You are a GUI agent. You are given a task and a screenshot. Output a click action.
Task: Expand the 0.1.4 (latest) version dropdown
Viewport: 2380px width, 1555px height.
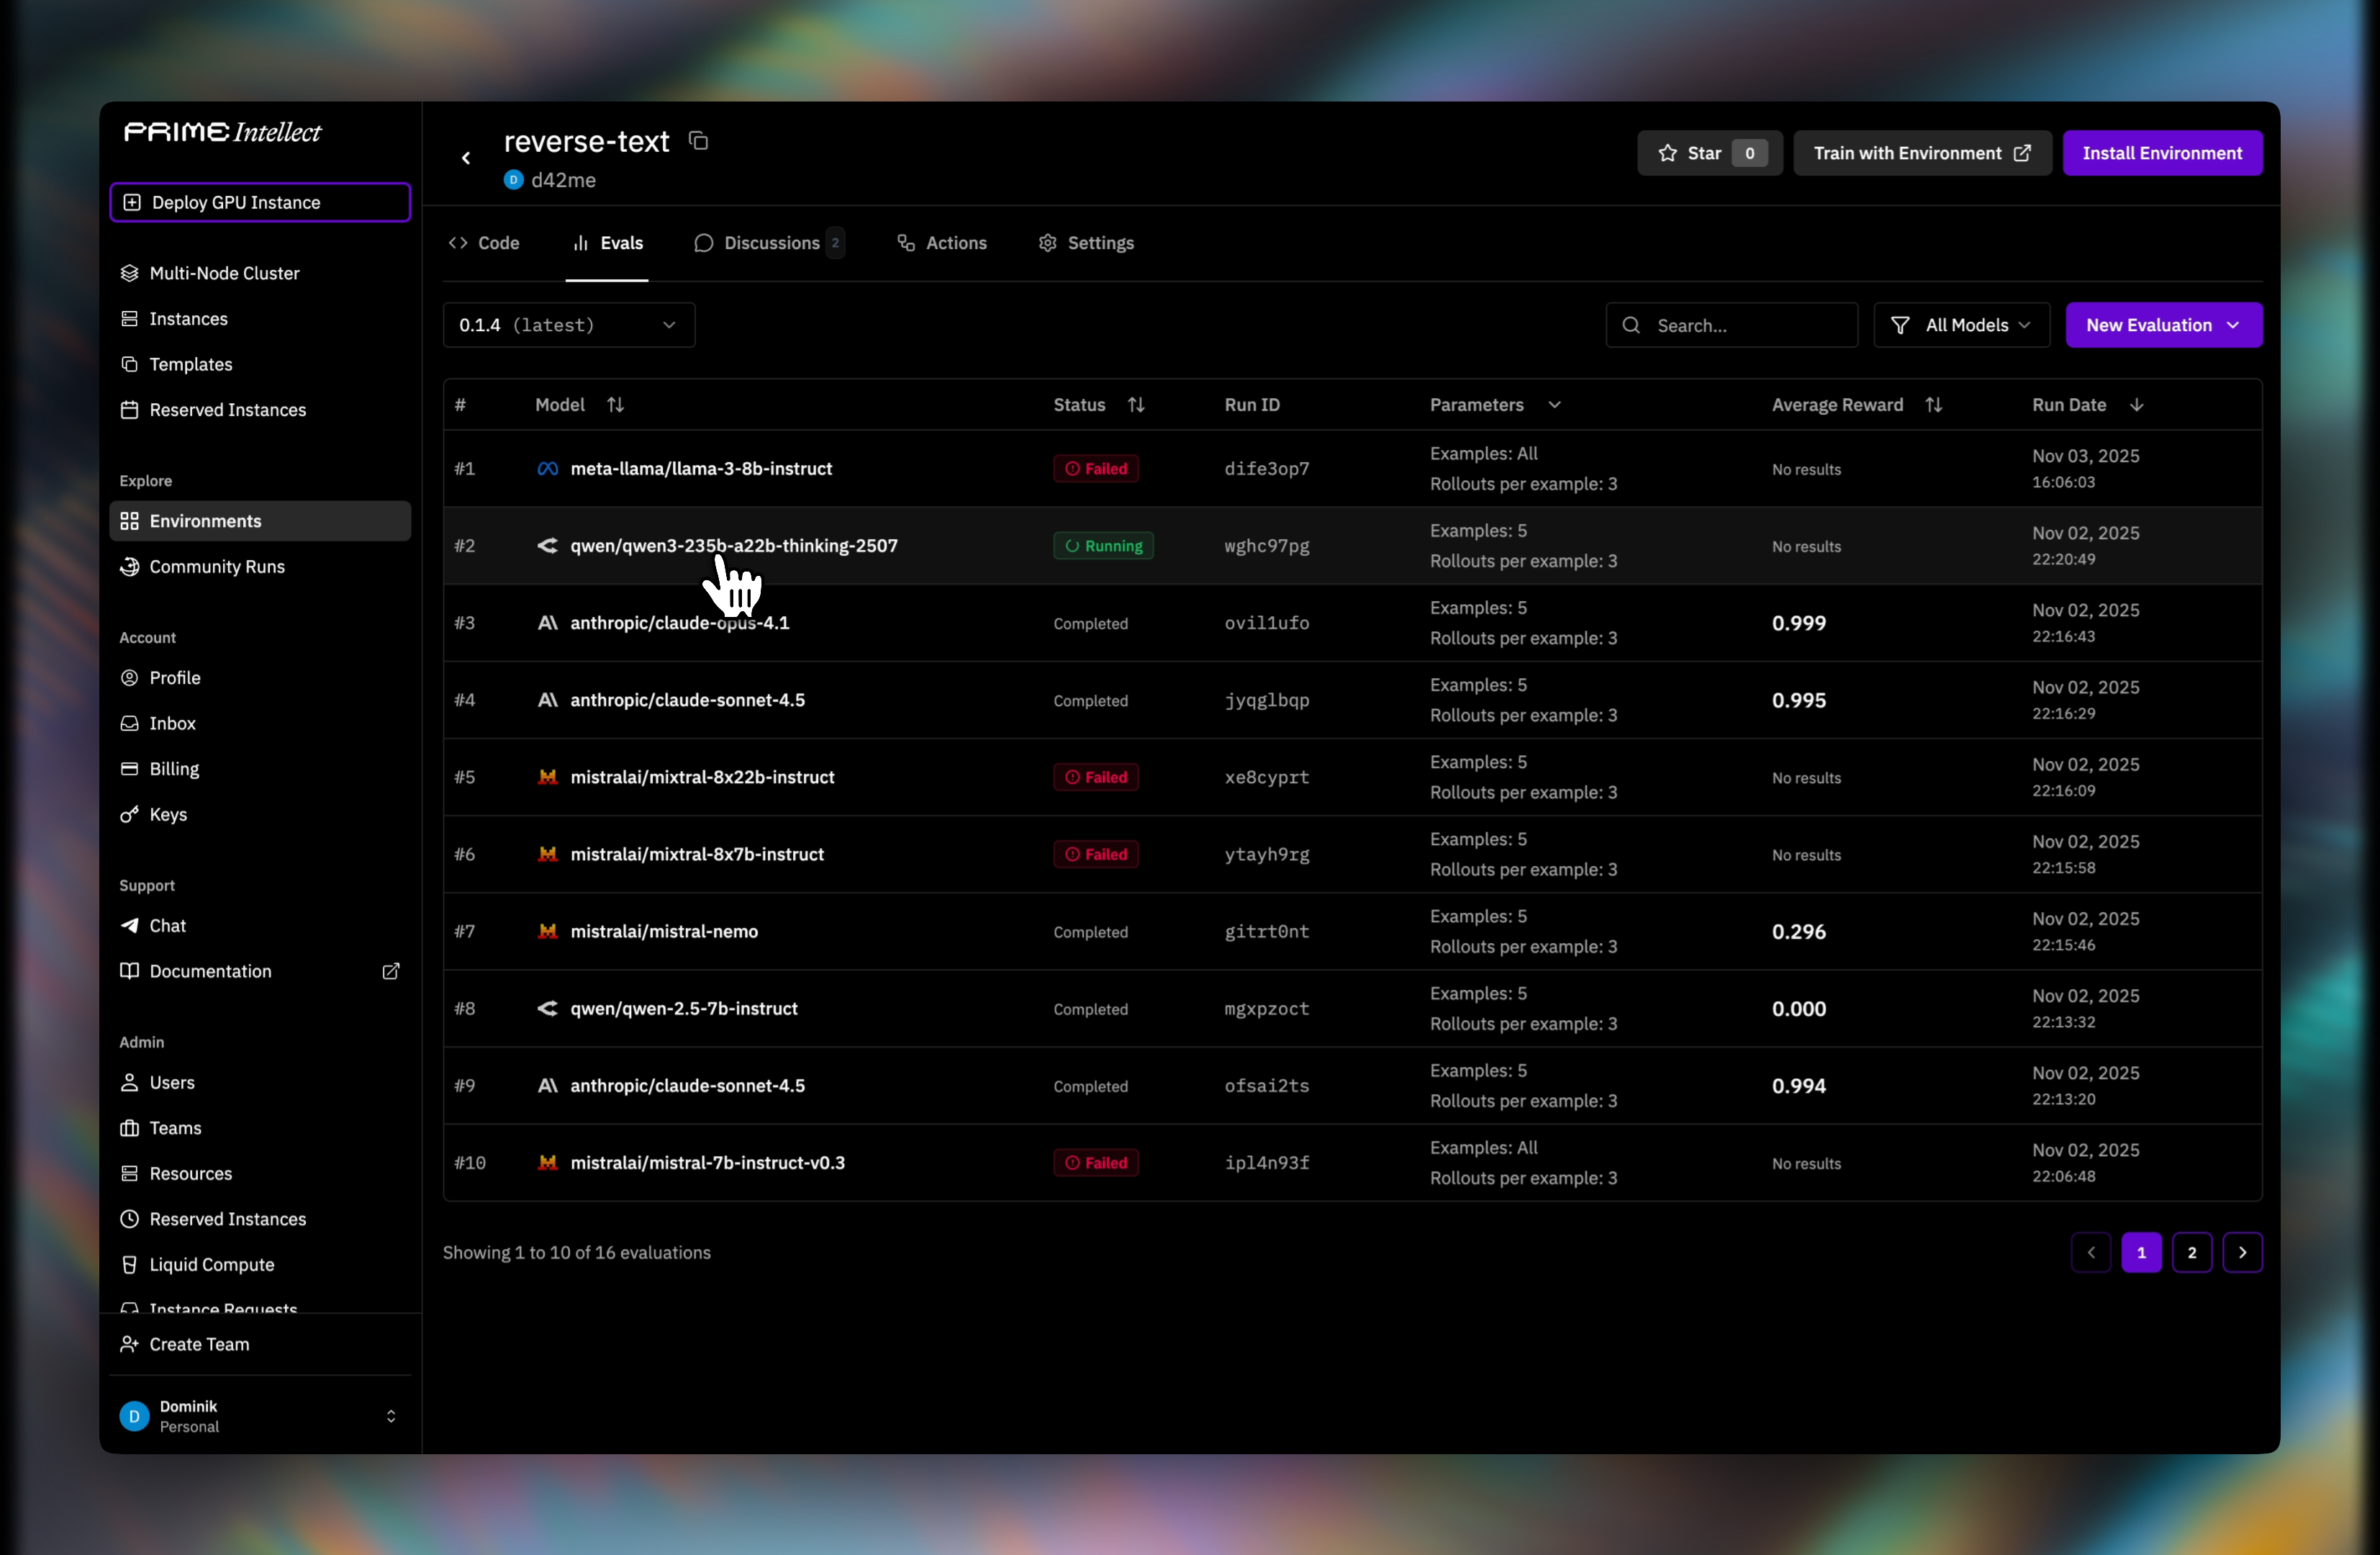pos(568,325)
